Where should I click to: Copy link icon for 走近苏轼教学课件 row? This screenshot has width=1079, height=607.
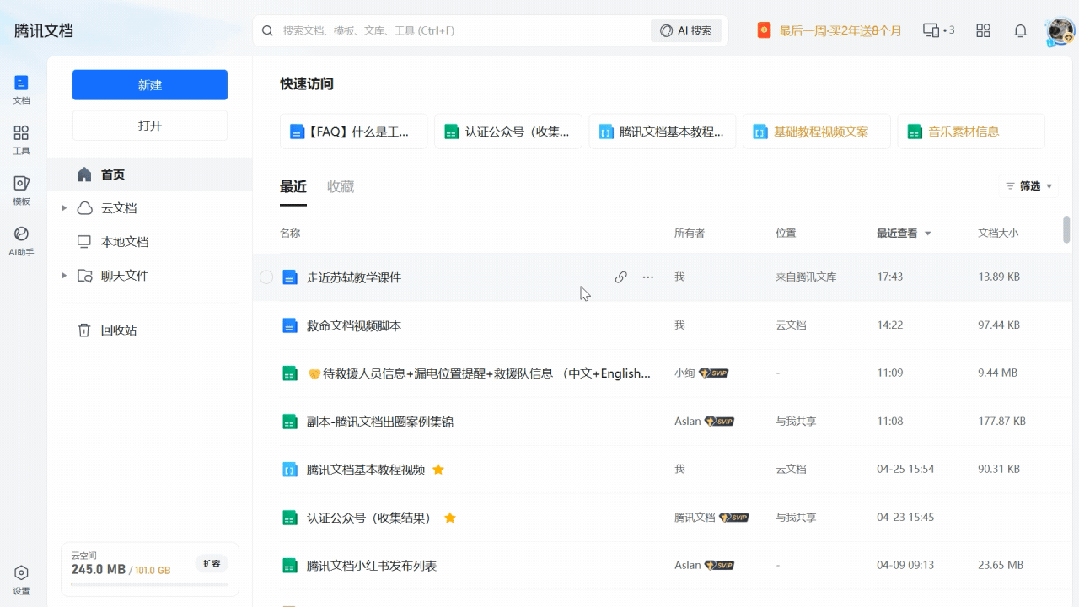tap(620, 277)
